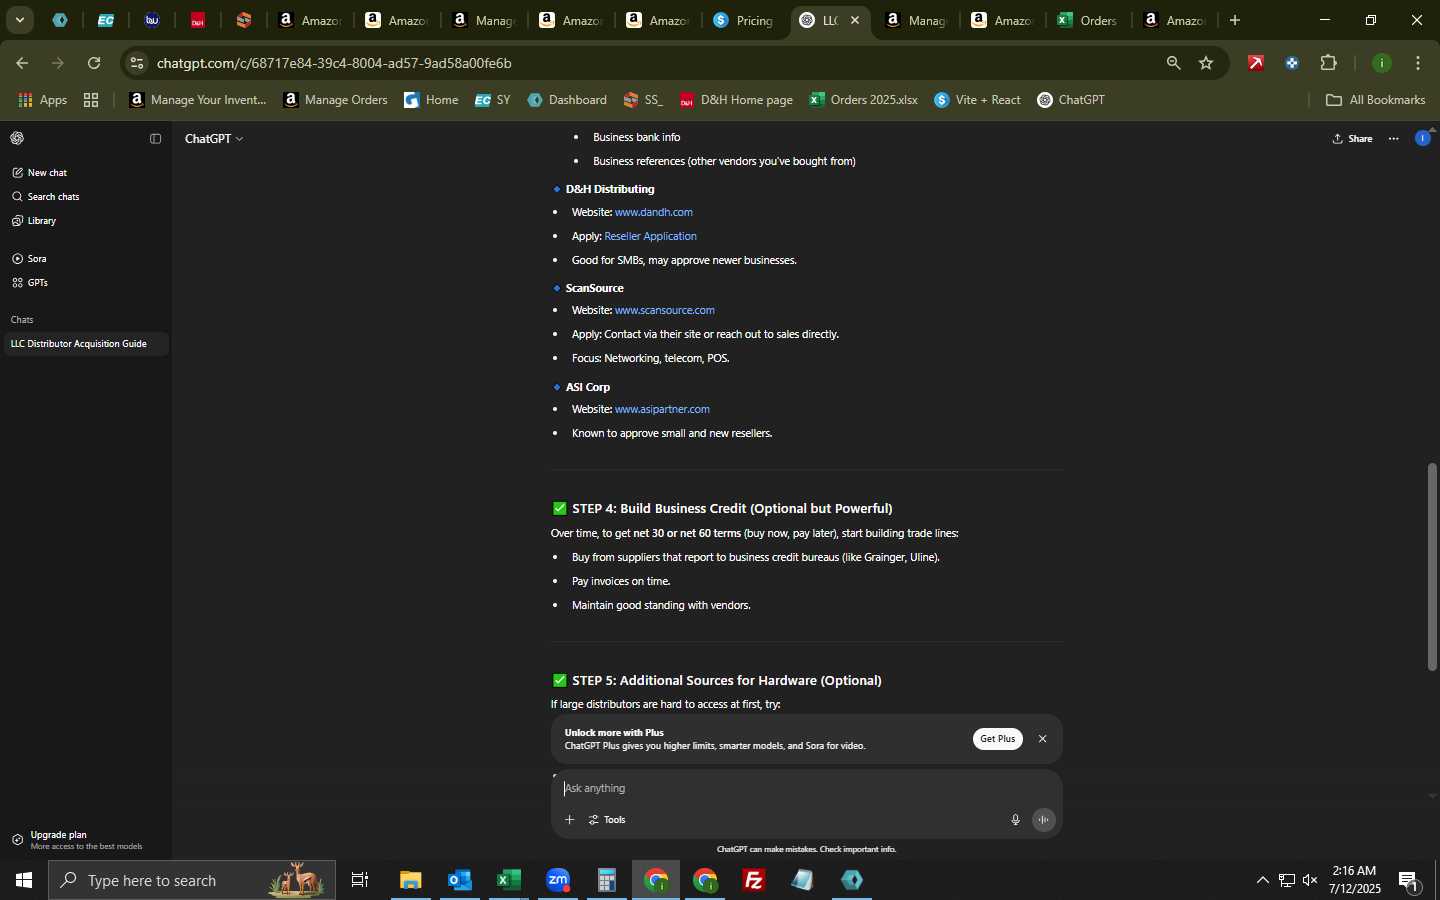The height and width of the screenshot is (900, 1440).
Task: Open Outlook from the taskbar
Action: (x=459, y=880)
